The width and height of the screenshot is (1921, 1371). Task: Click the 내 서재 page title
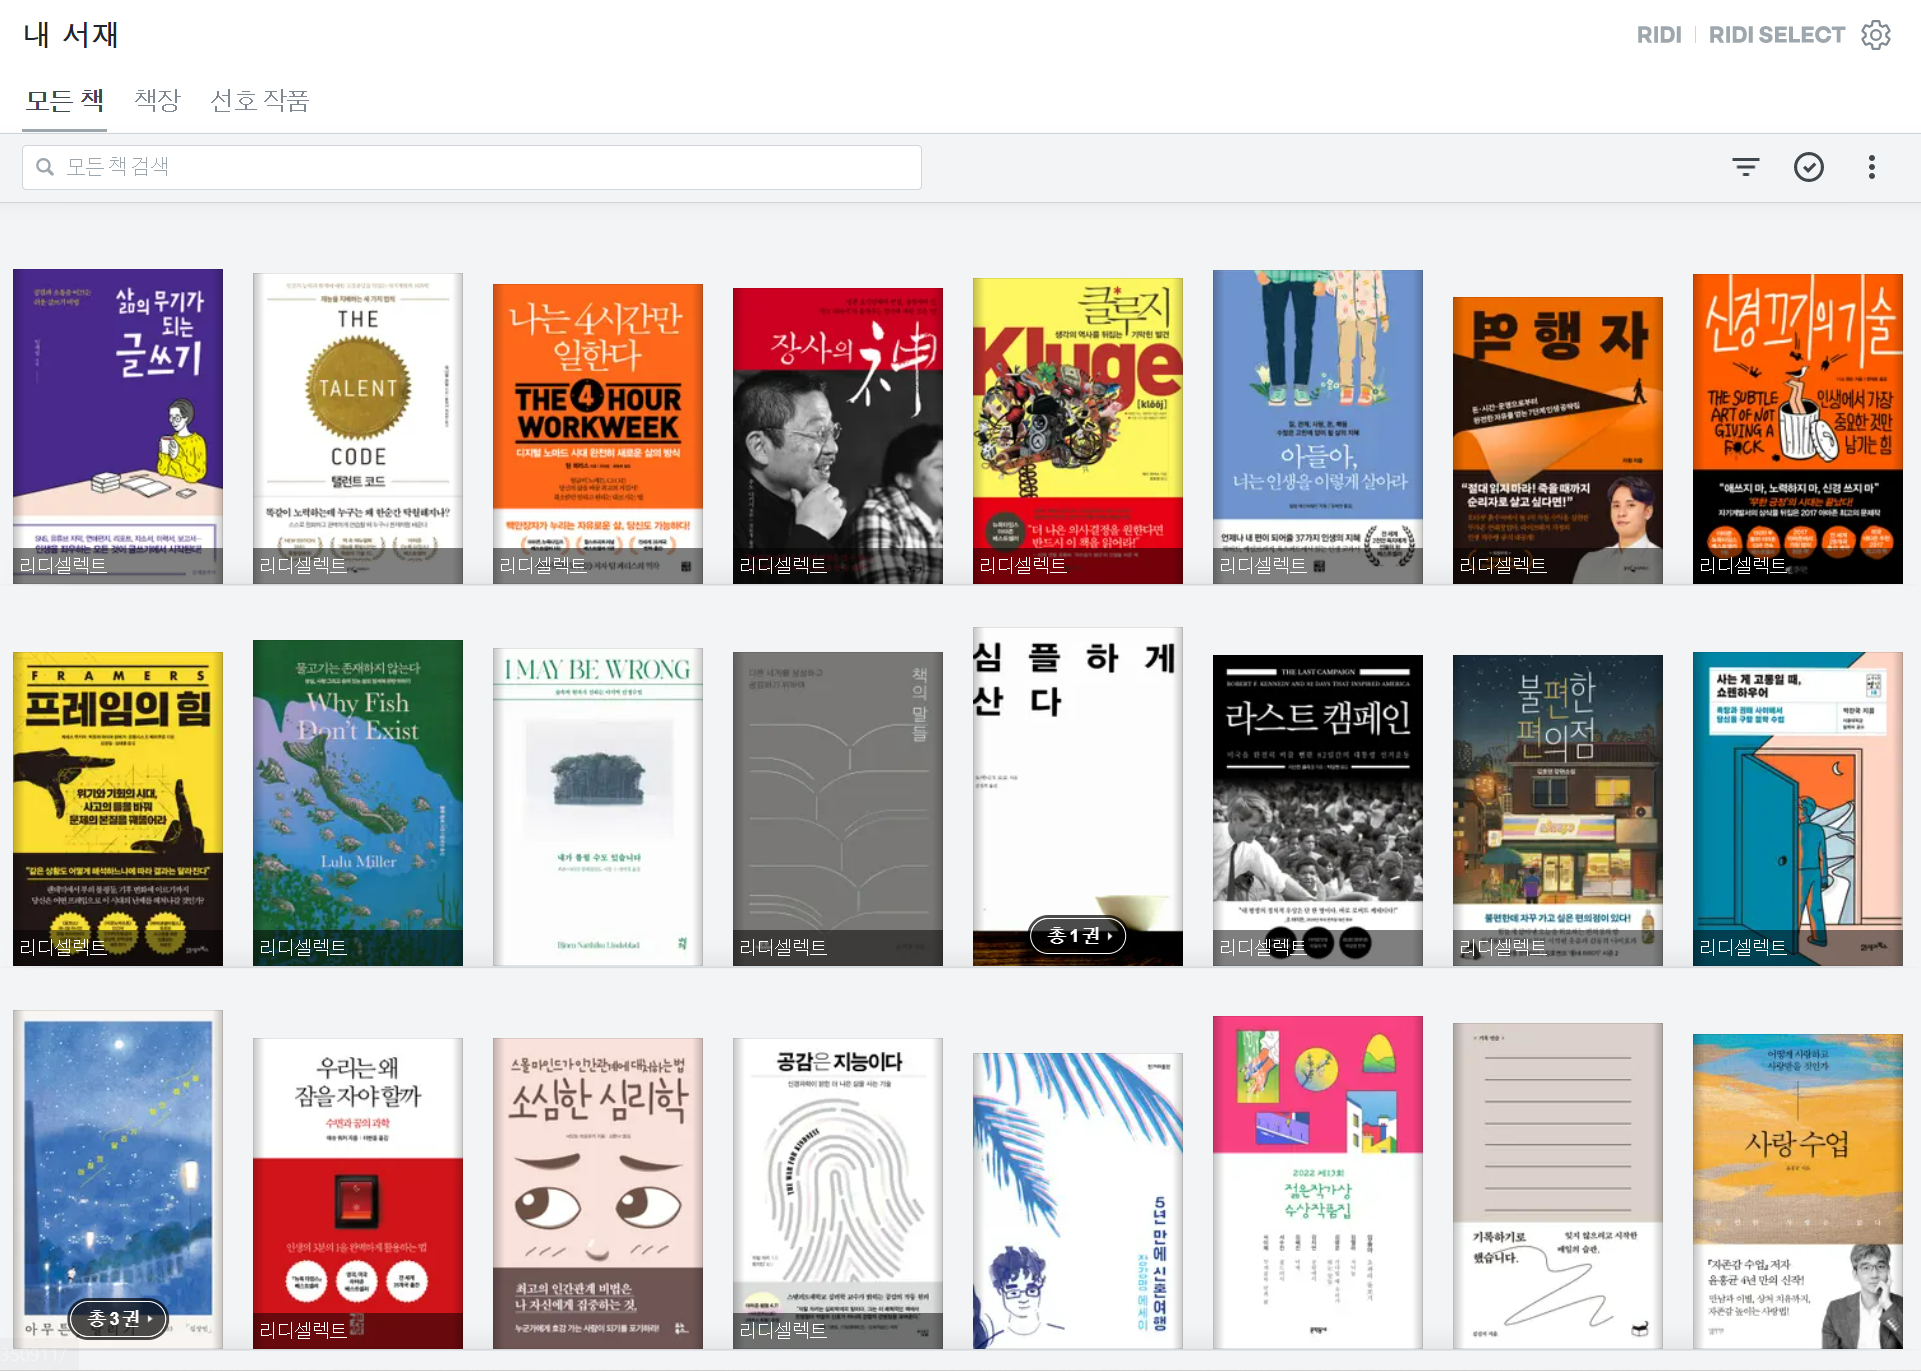[71, 35]
